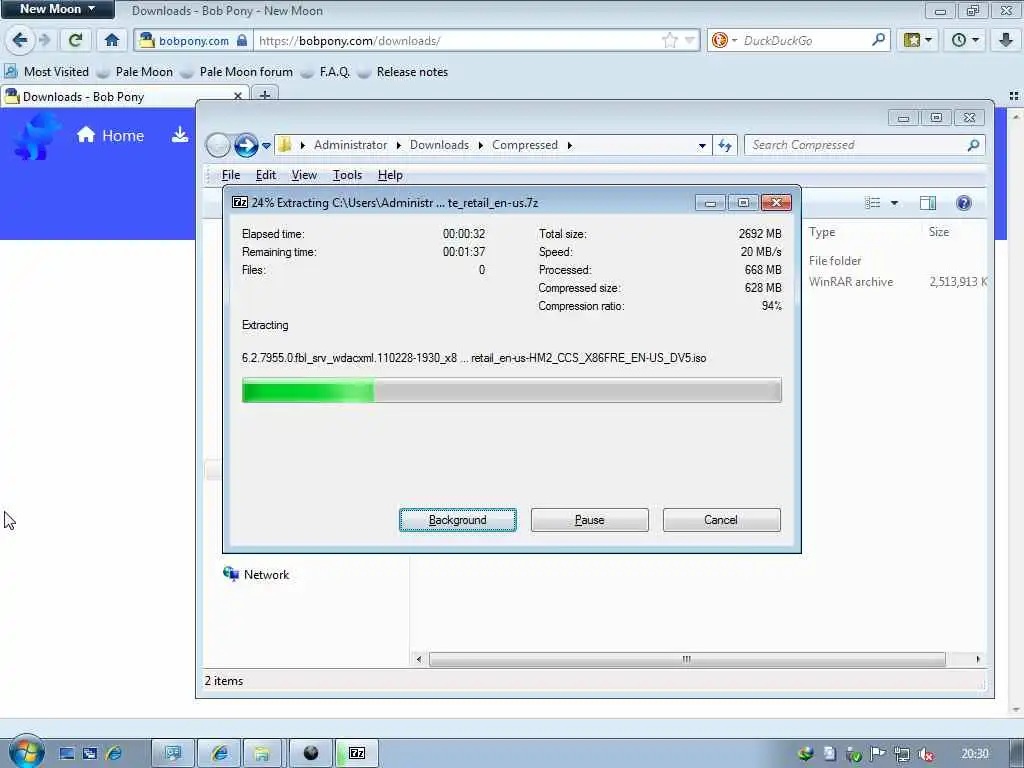Click the network tray icon
This screenshot has height=768, width=1024.
(x=902, y=754)
